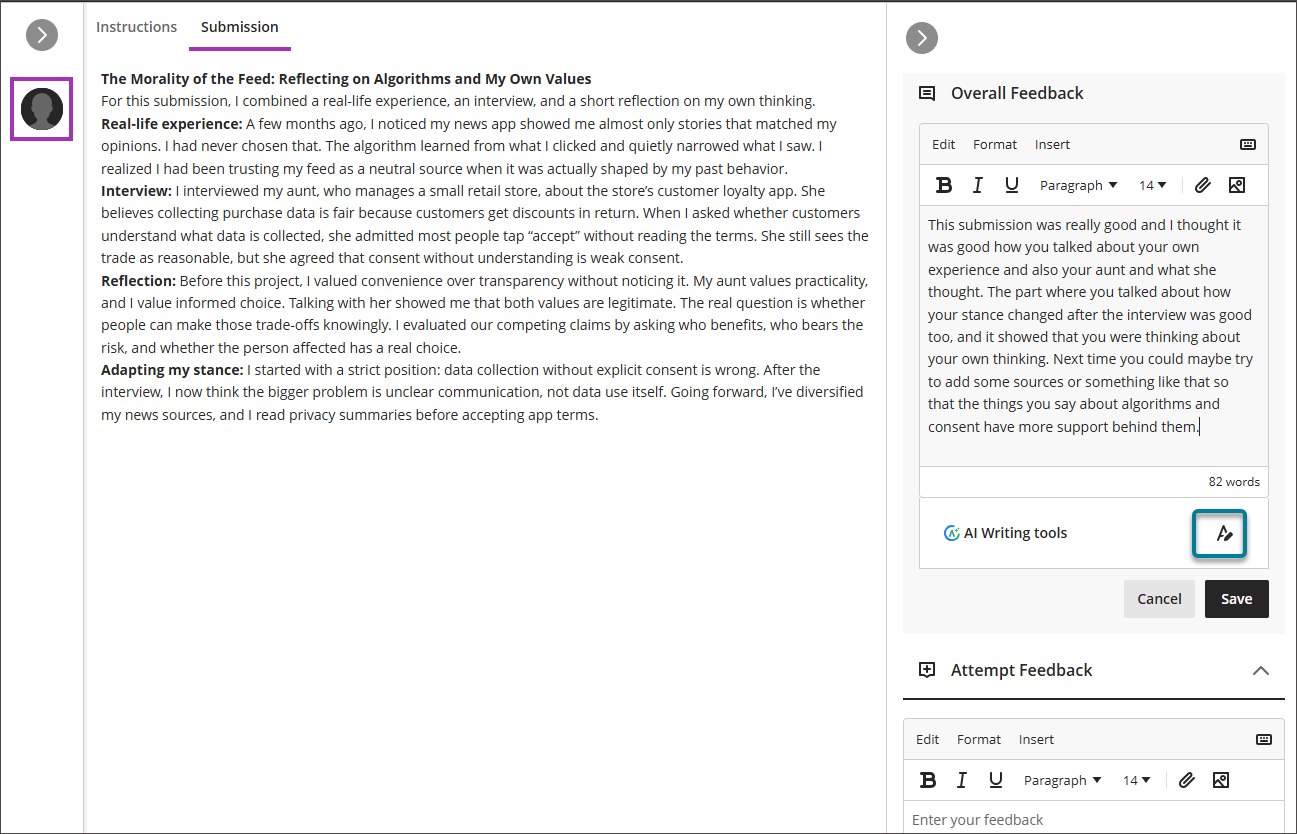This screenshot has height=834, width=1297.
Task: Cancel the overall feedback
Action: pos(1159,599)
